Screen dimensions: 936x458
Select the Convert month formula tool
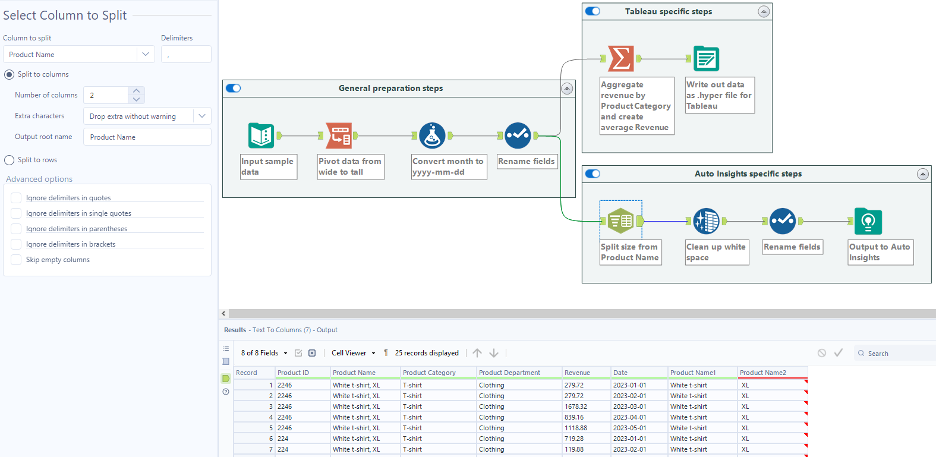[432, 135]
